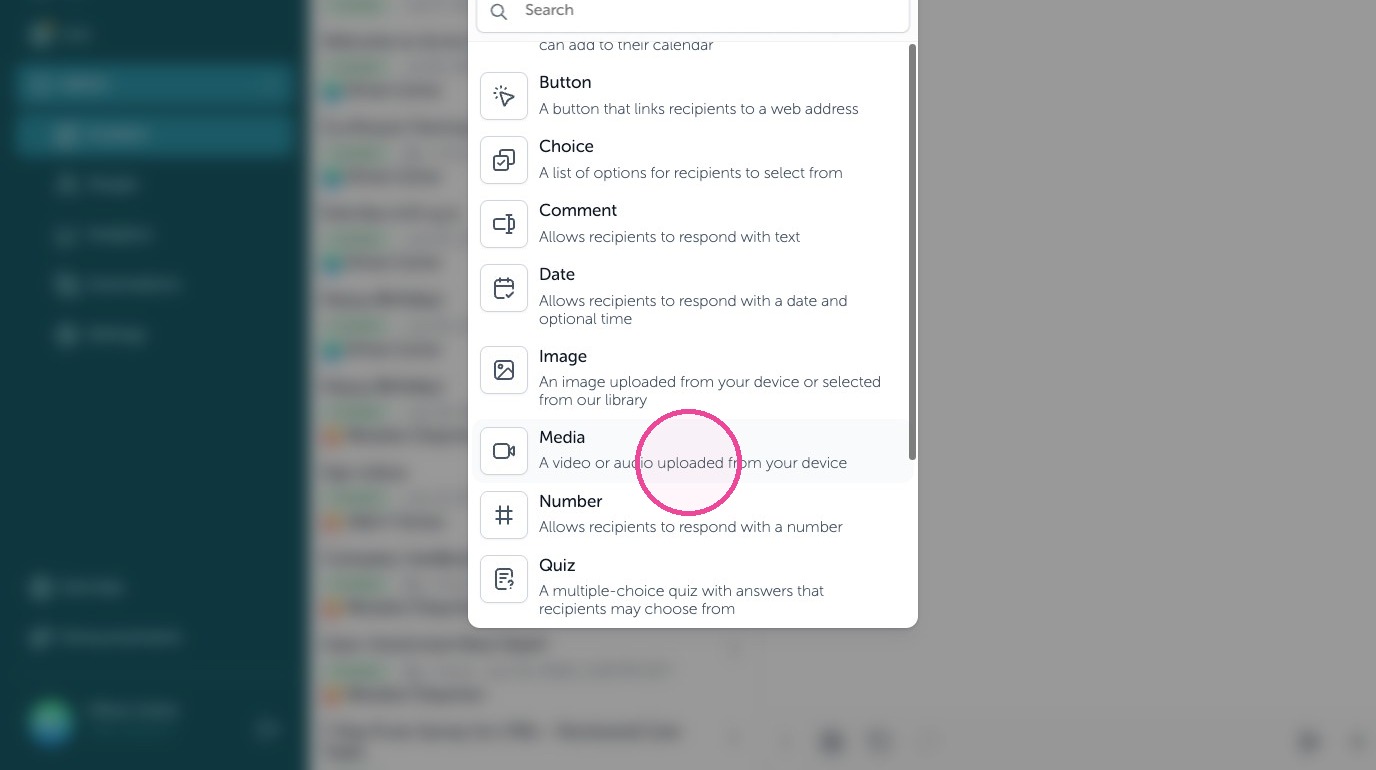Click the block list scrollbar thumb
Viewport: 1376px width, 770px height.
pyautogui.click(x=912, y=252)
